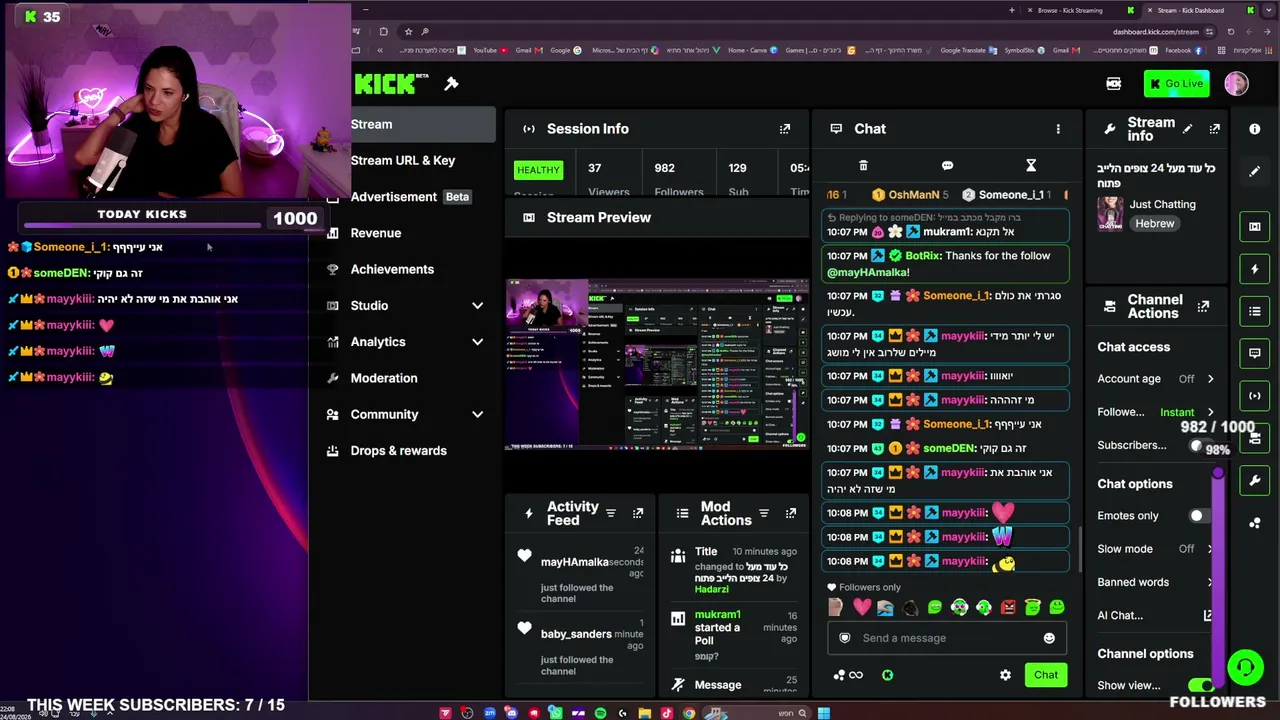
Task: Insert the pink heart emote
Action: point(862,607)
